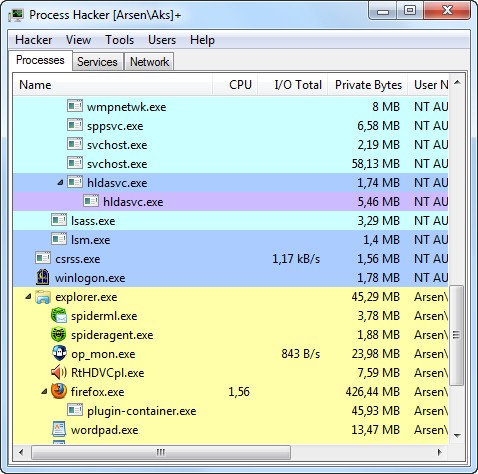Viewport: 478px width, 474px height.
Task: Sort by the User Name column header
Action: [428, 85]
